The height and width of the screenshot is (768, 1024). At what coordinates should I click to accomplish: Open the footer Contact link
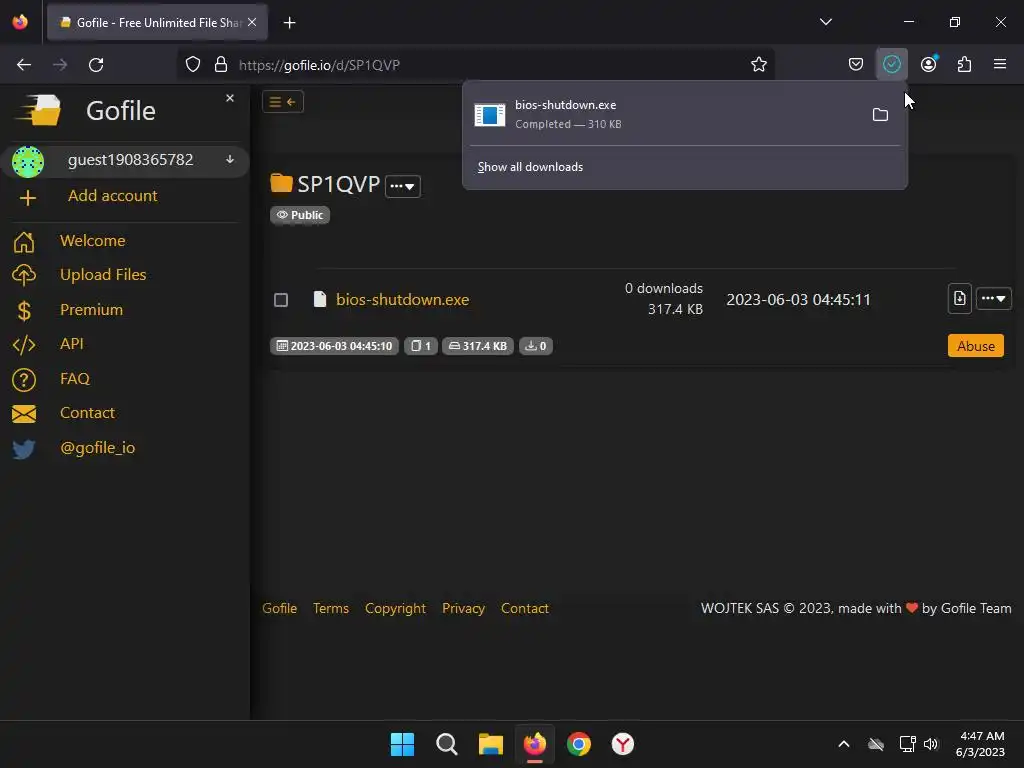[x=524, y=609]
